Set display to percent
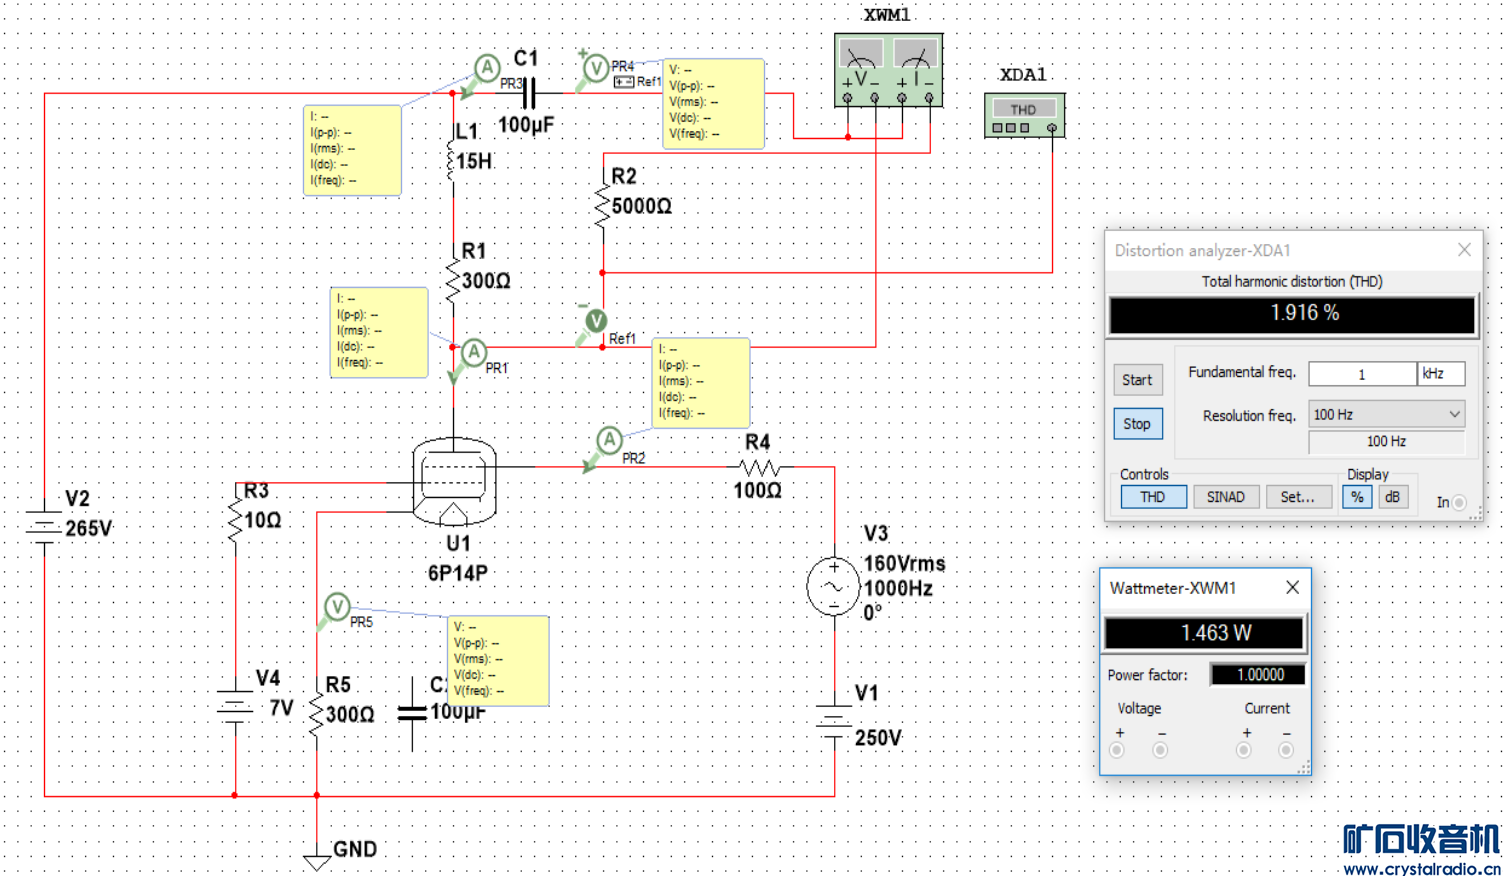 [x=1357, y=497]
